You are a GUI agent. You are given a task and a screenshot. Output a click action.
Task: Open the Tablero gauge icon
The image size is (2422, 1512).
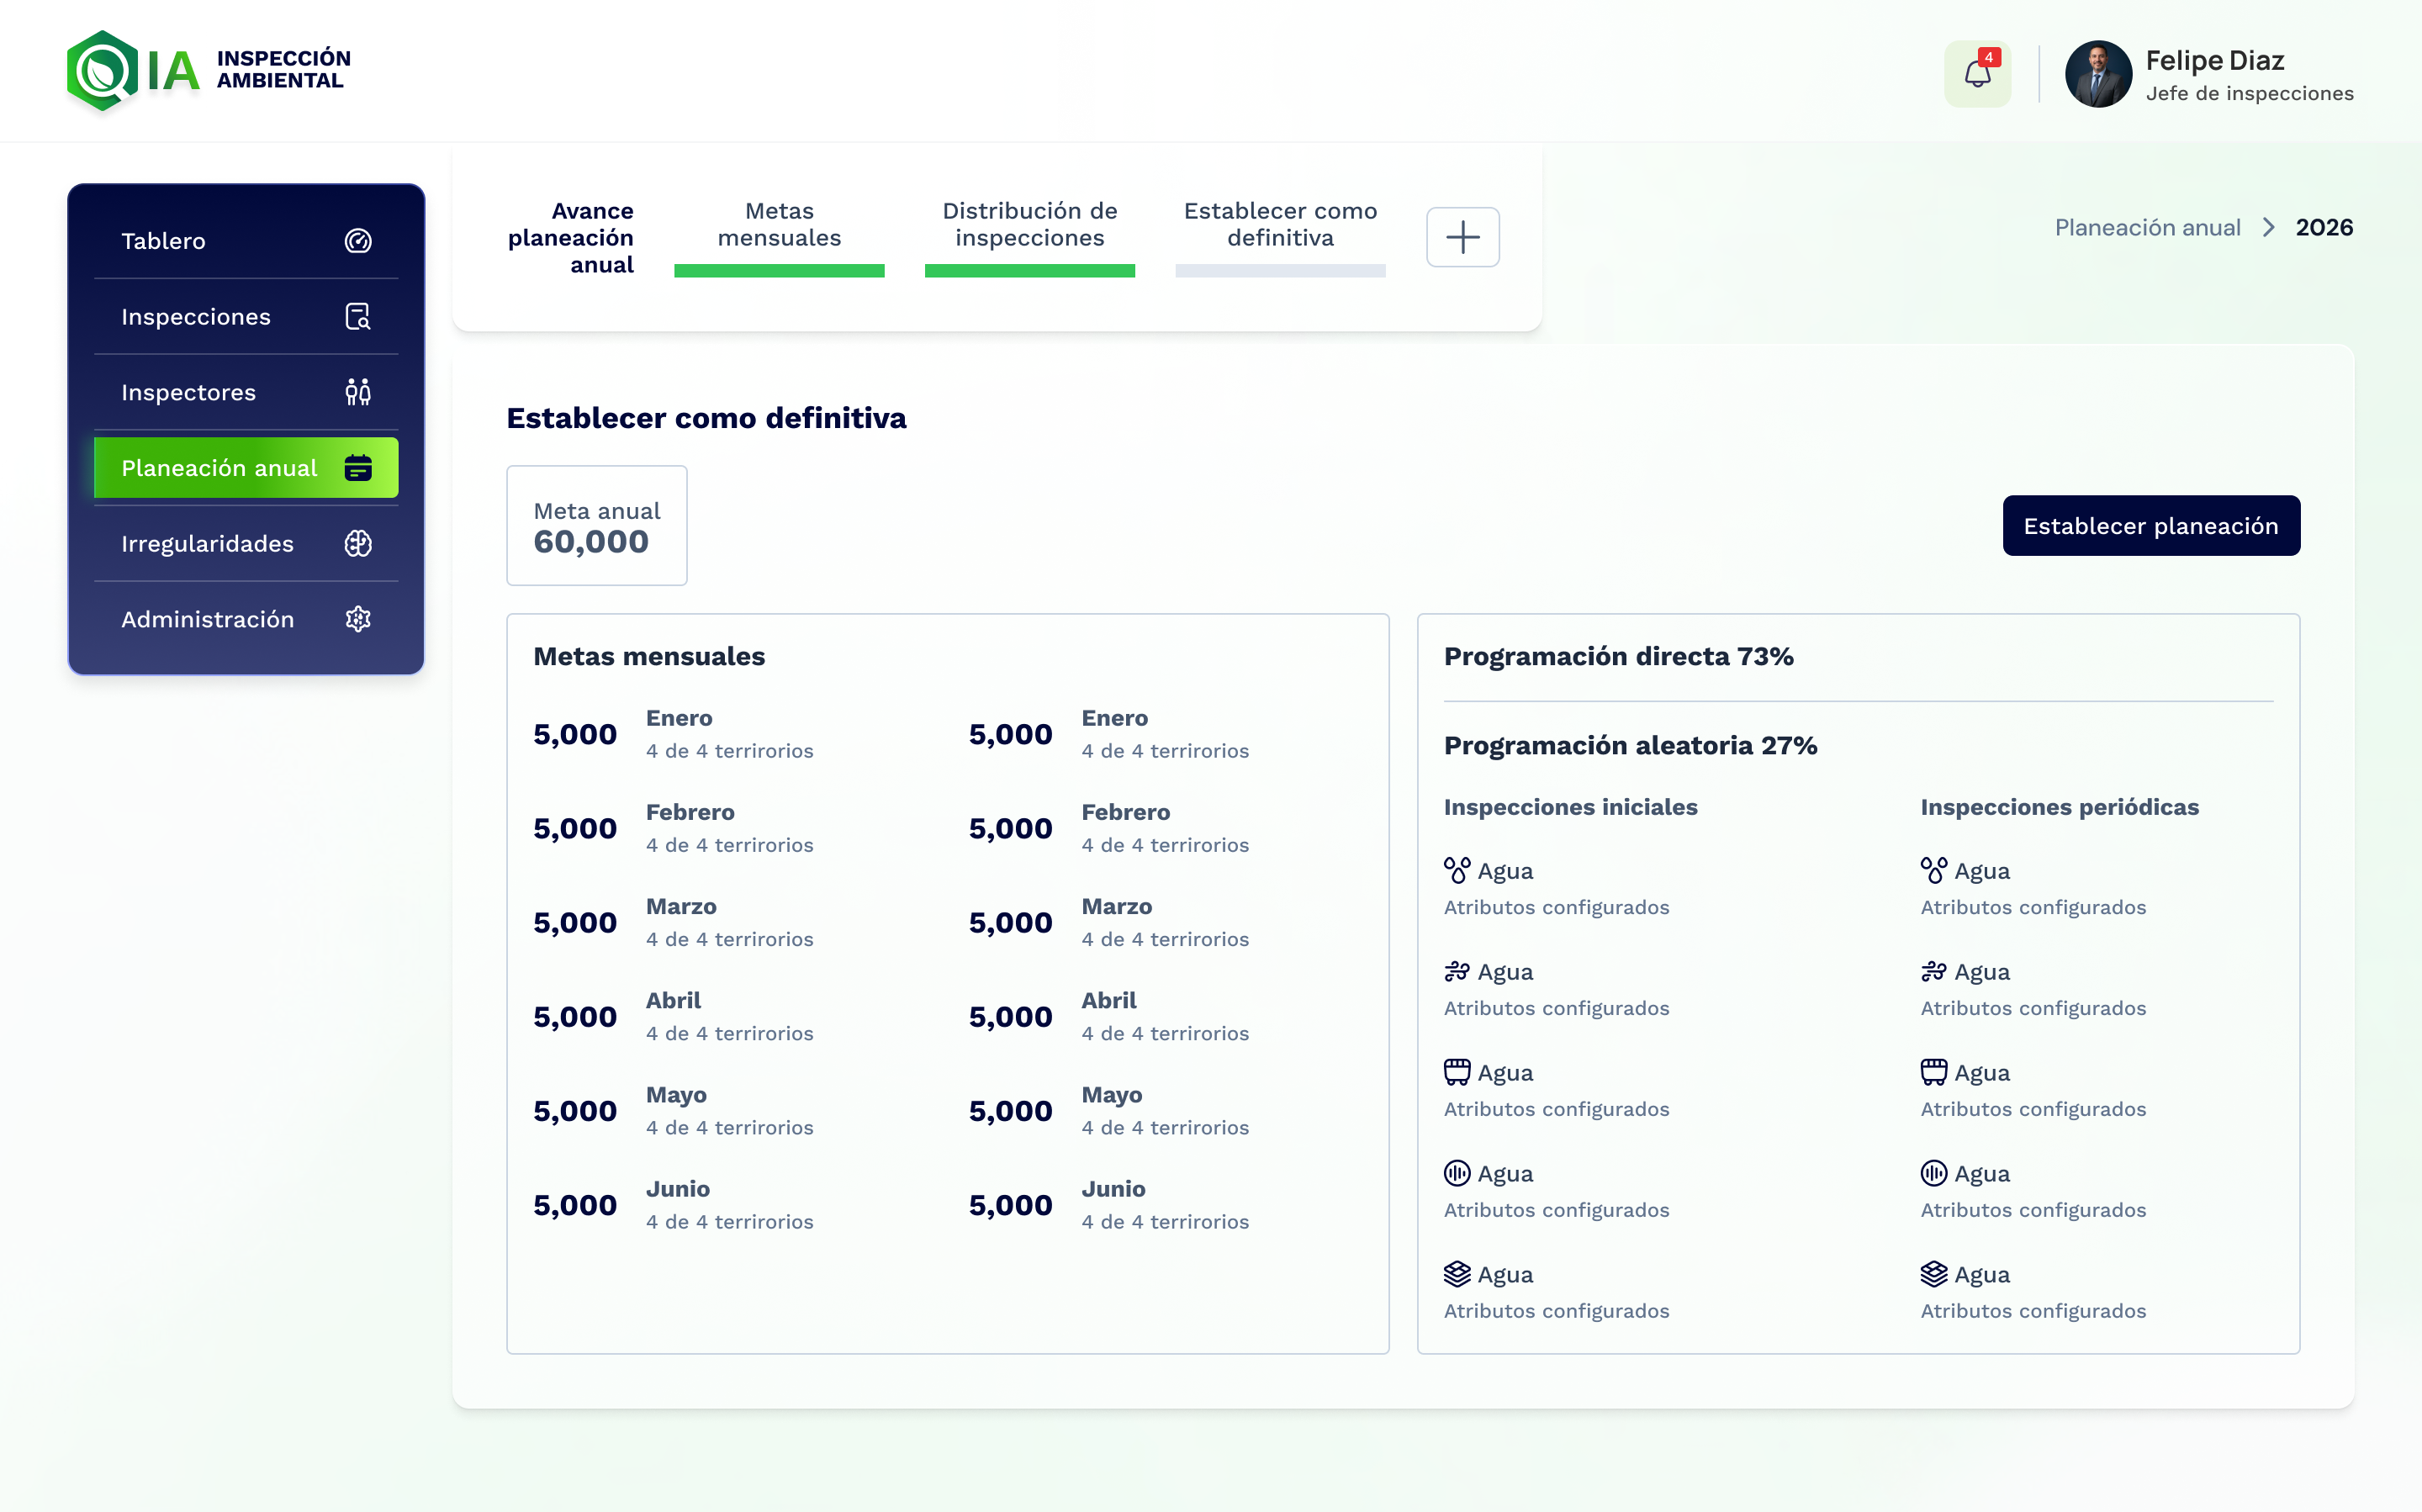point(358,241)
